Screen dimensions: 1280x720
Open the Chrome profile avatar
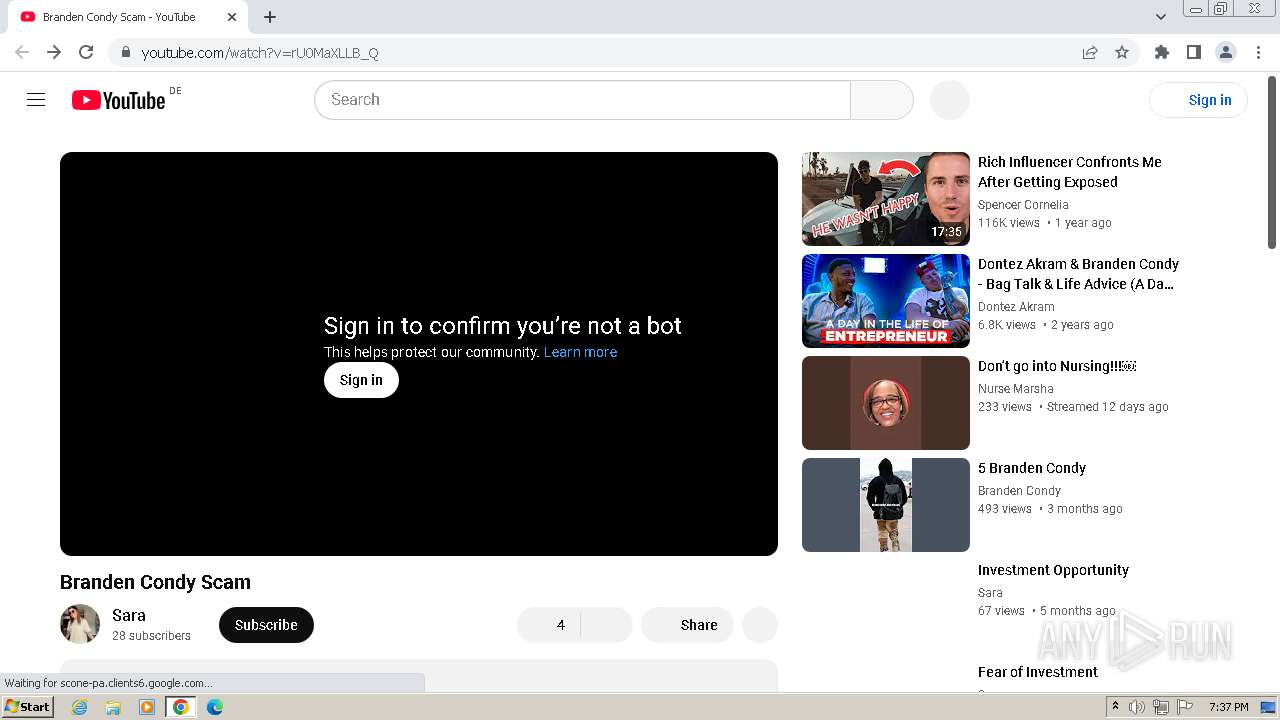1226,52
